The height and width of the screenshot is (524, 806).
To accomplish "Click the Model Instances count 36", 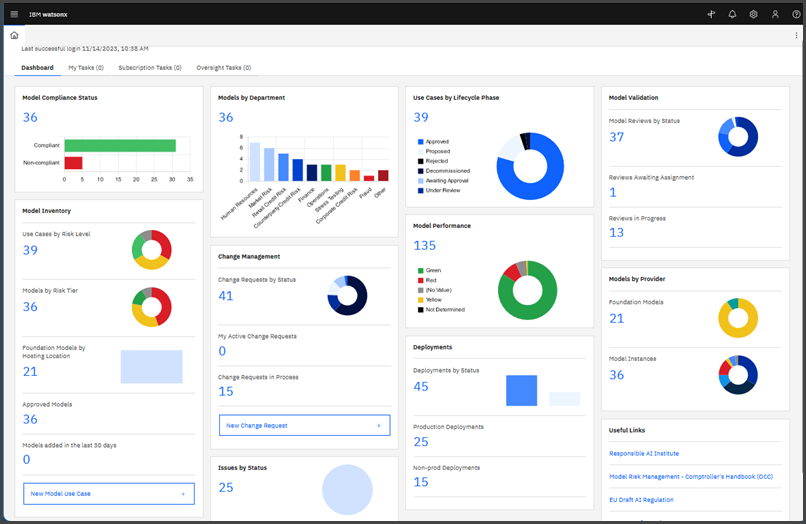I will [x=616, y=375].
